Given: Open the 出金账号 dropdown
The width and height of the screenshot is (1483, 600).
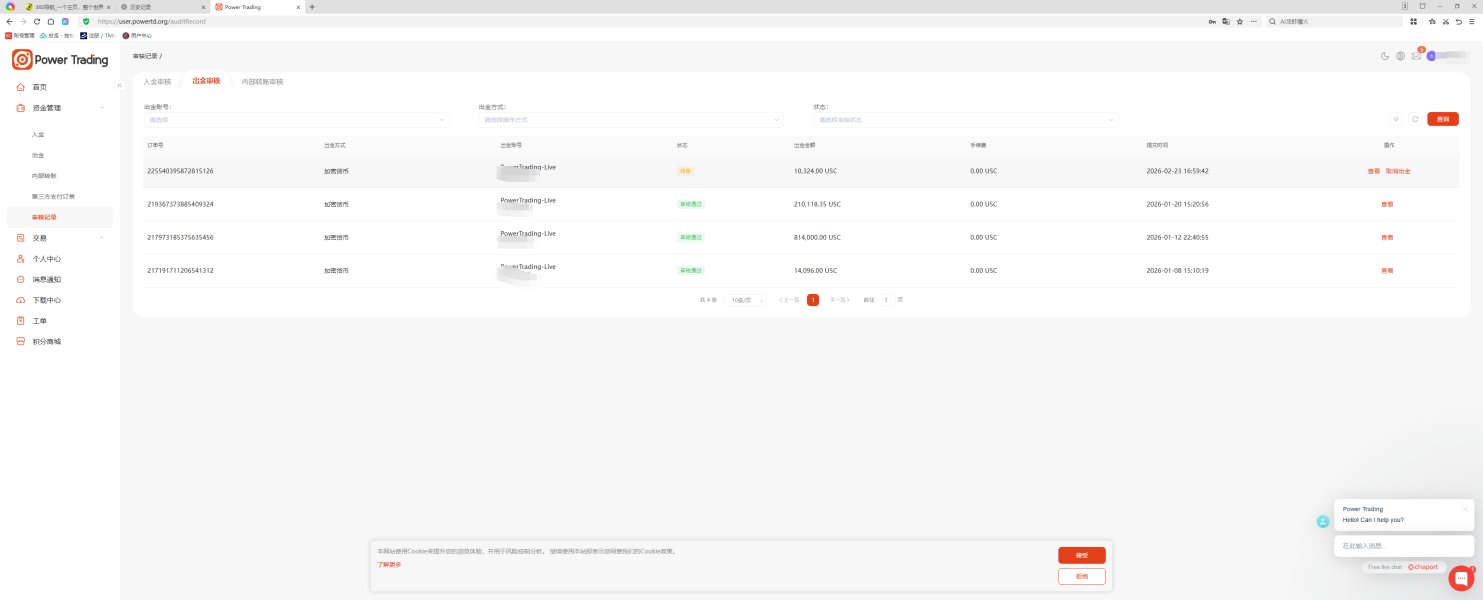Looking at the screenshot, I should coord(296,120).
